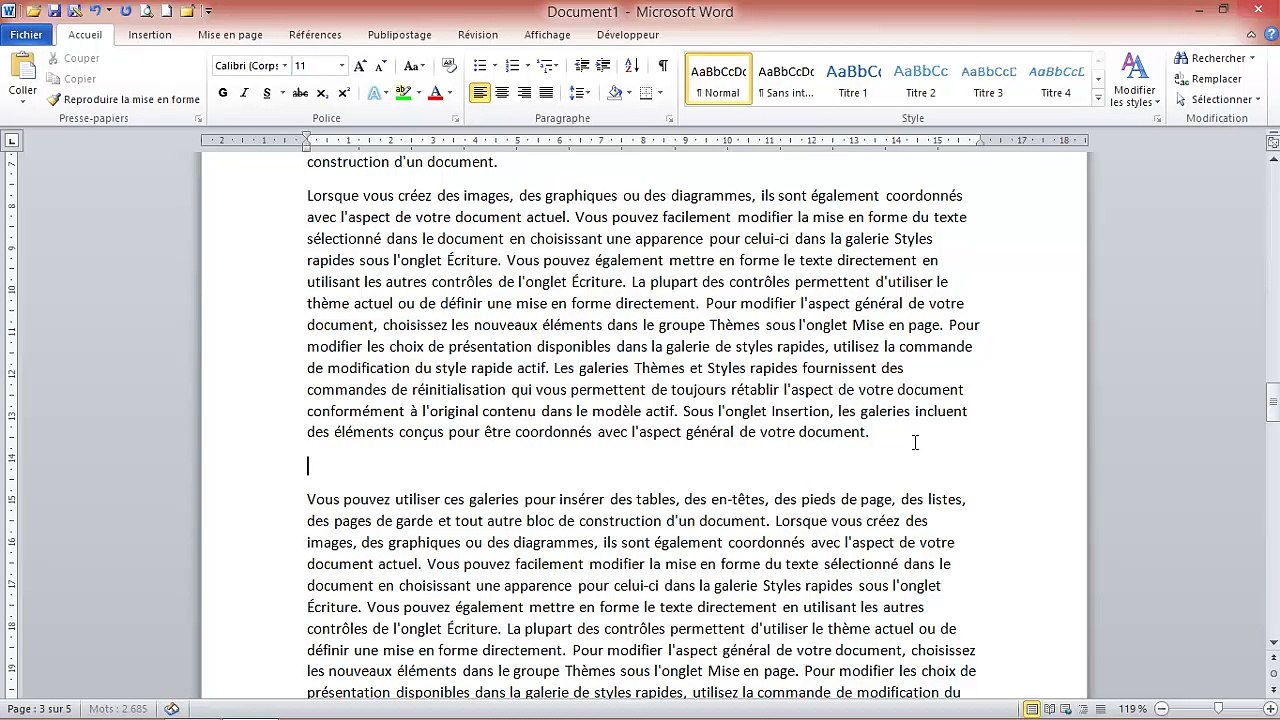The height and width of the screenshot is (720, 1280).
Task: Click the page count 'Page : 3 sur 5'
Action: 40,709
